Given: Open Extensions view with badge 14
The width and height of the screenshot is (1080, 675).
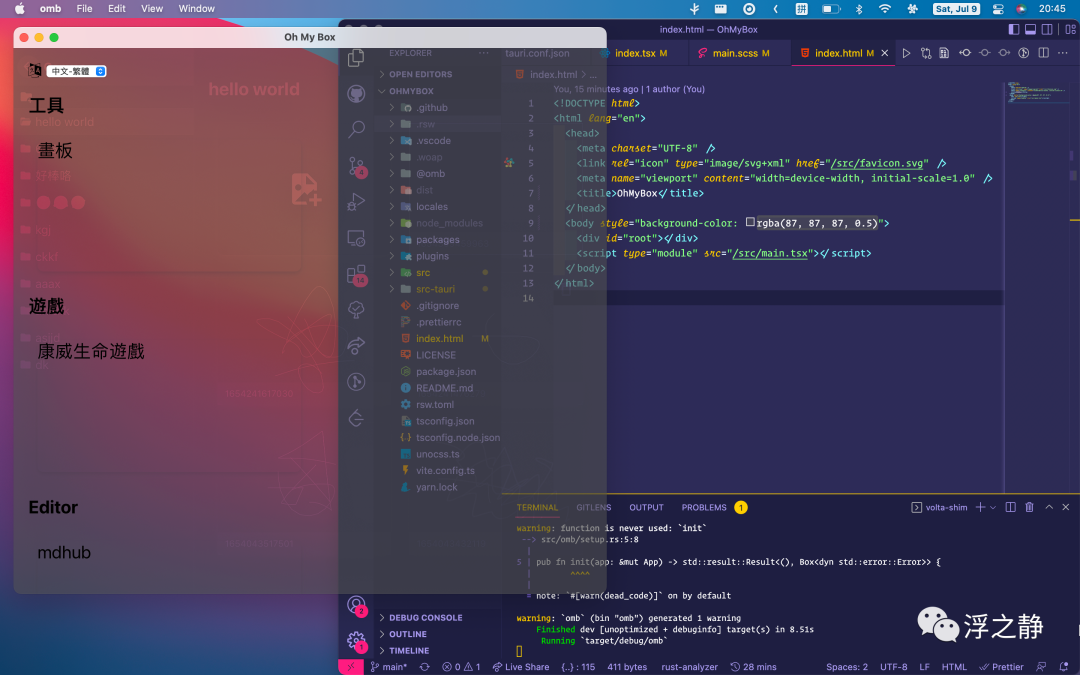Looking at the screenshot, I should (356, 275).
